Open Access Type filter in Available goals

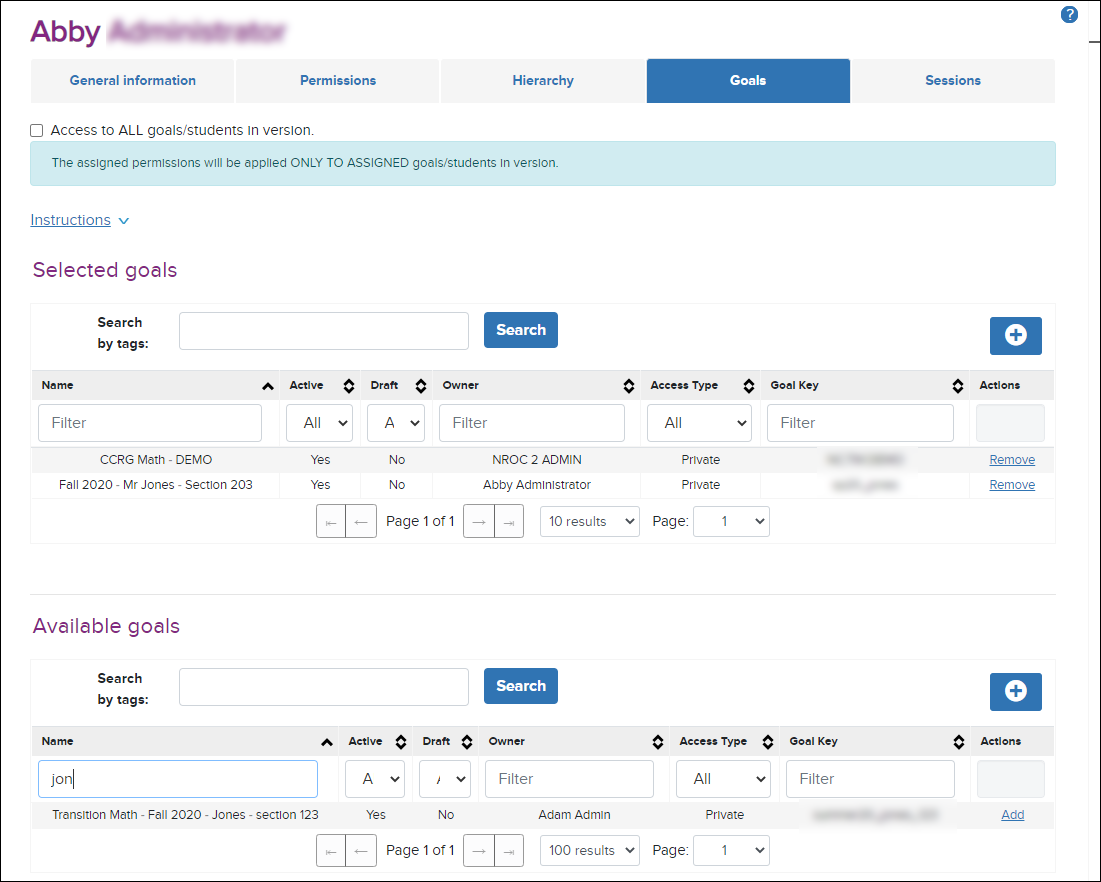[723, 779]
